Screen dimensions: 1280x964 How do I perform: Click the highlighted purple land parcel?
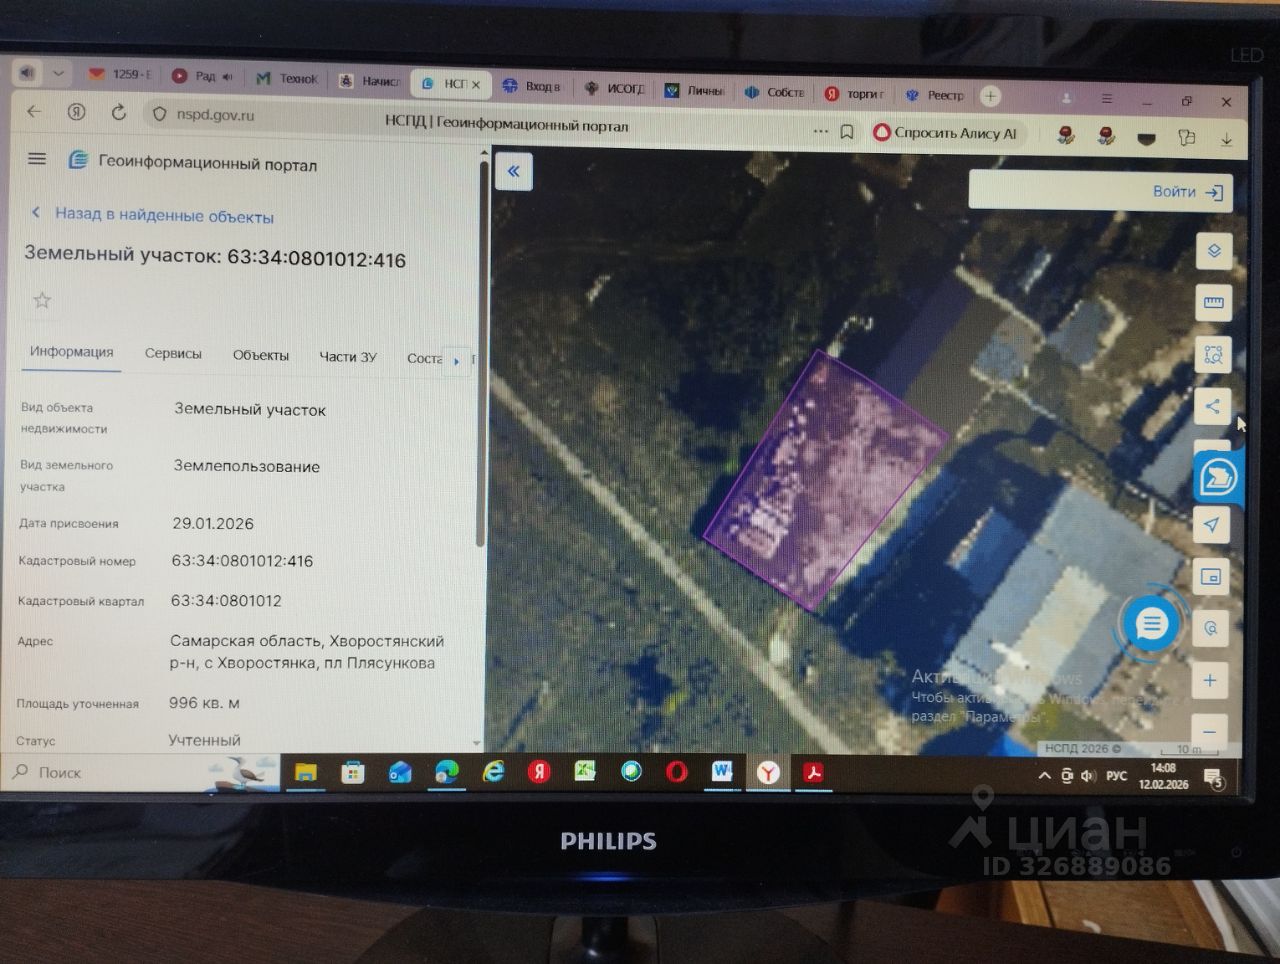click(826, 480)
